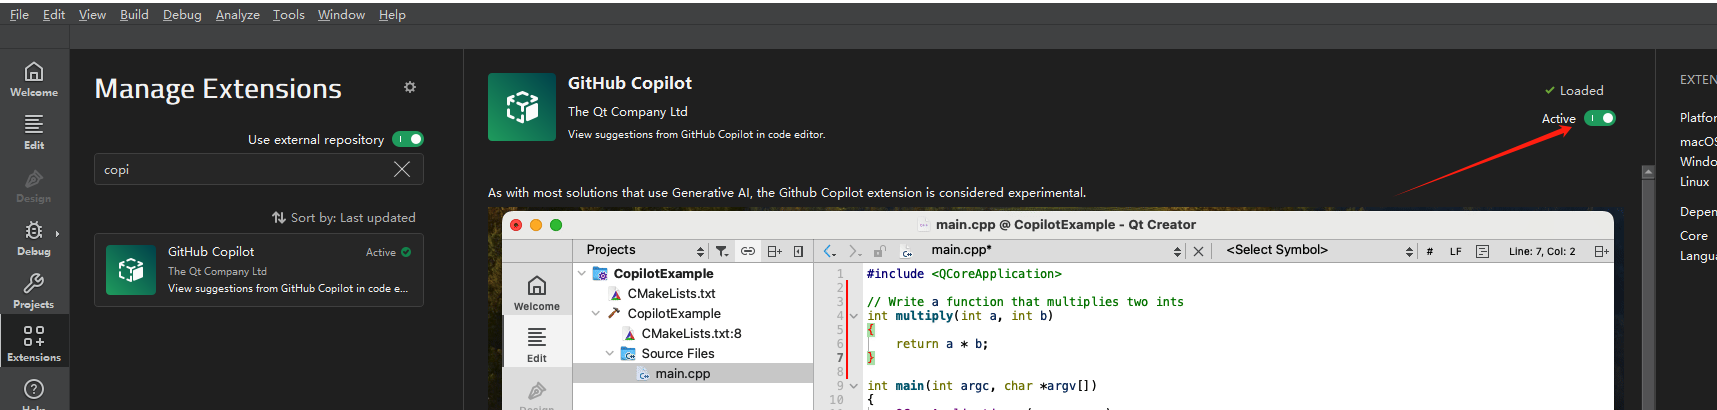This screenshot has width=1717, height=410.
Task: Open the Select Symbol dropdown in the embedded screenshot
Action: 1320,250
